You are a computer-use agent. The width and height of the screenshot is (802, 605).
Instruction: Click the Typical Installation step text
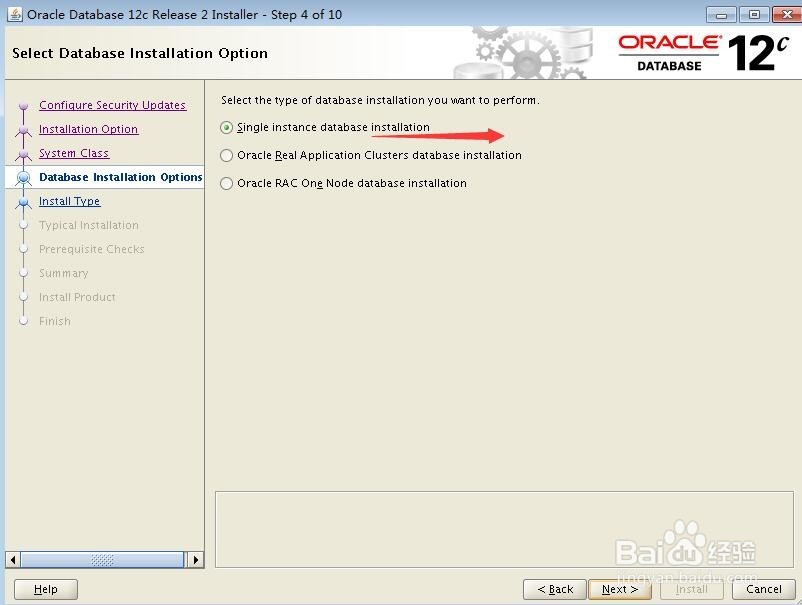point(88,225)
